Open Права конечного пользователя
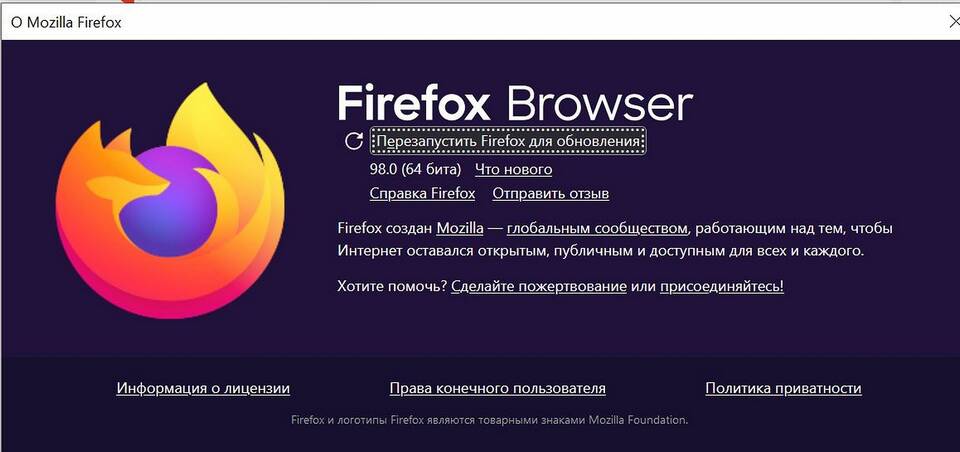 click(498, 388)
